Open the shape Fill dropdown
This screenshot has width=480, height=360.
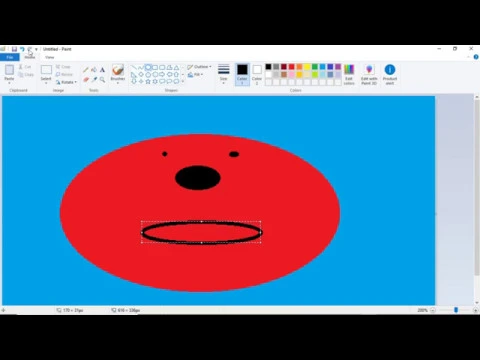[195, 74]
